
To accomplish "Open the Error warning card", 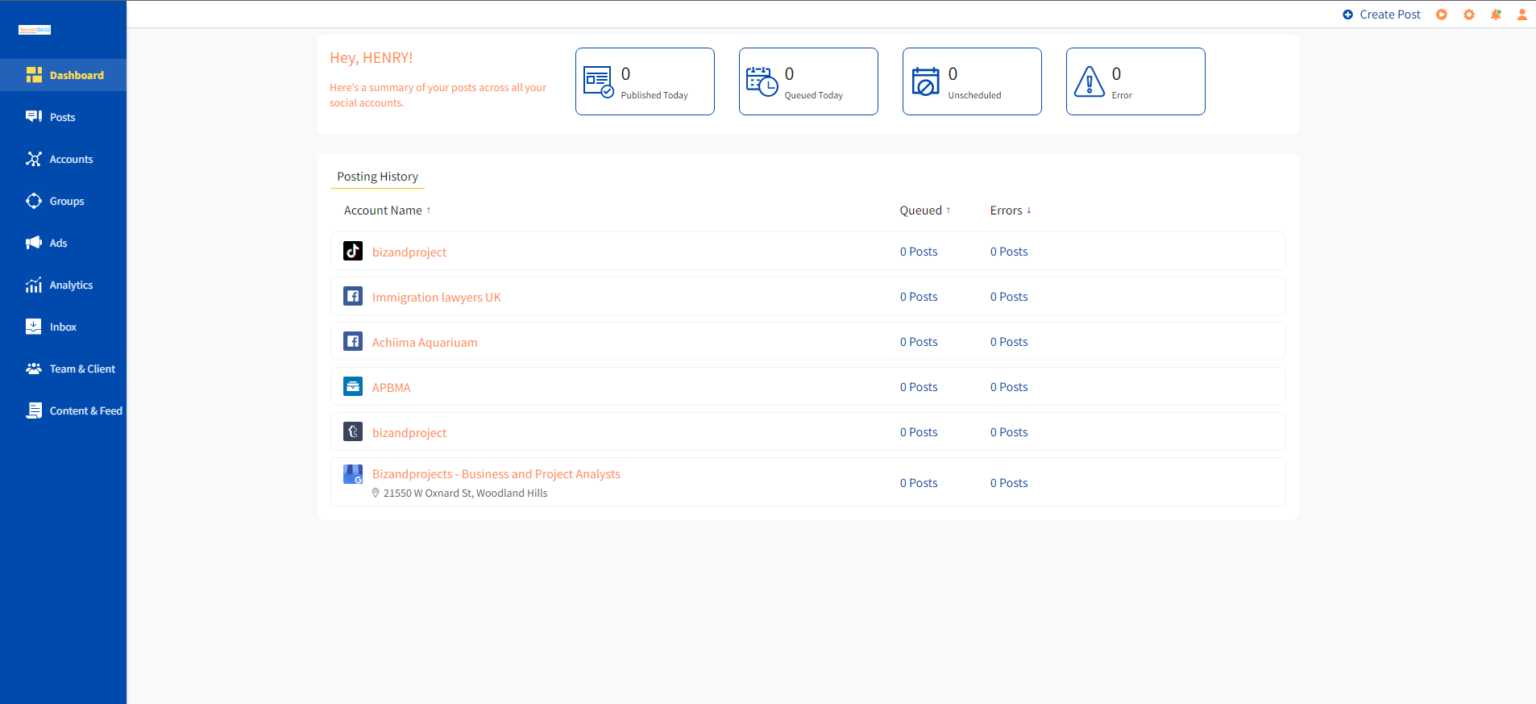I will [1135, 81].
